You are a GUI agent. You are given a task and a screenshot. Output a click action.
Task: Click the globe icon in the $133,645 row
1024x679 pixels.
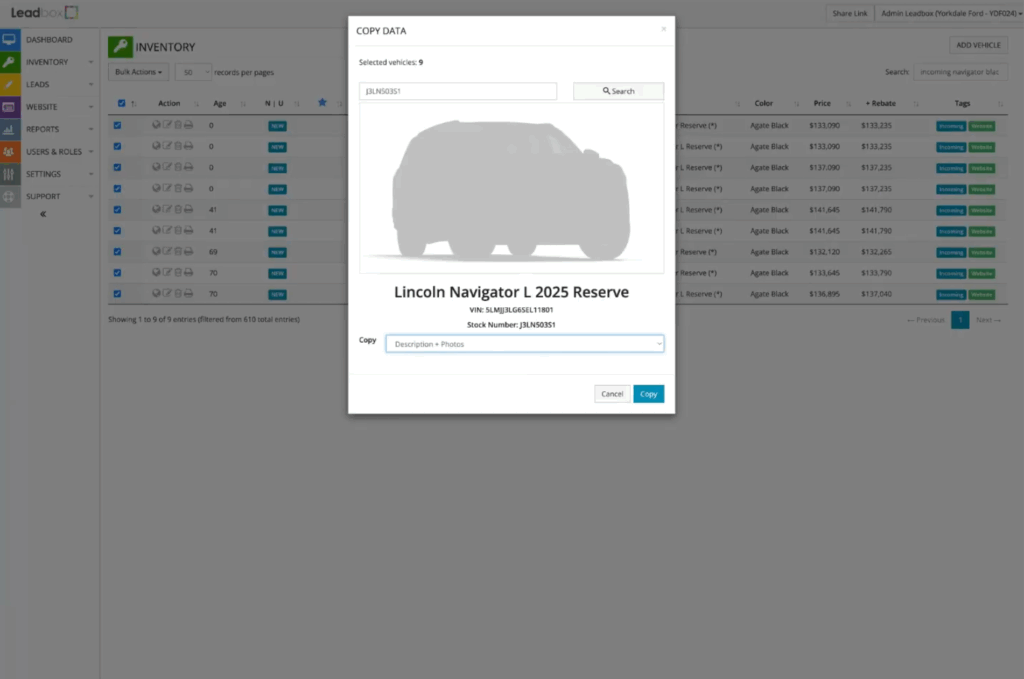pos(156,272)
